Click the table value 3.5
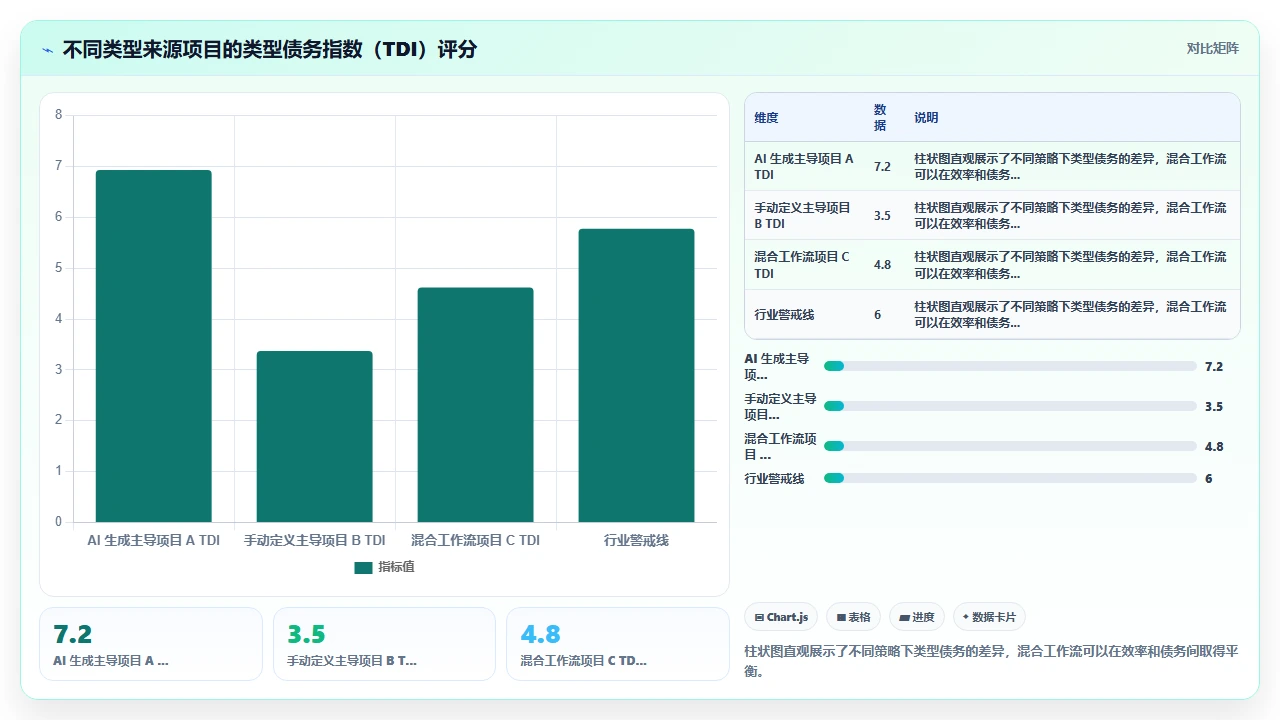Image resolution: width=1280 pixels, height=720 pixels. [882, 215]
